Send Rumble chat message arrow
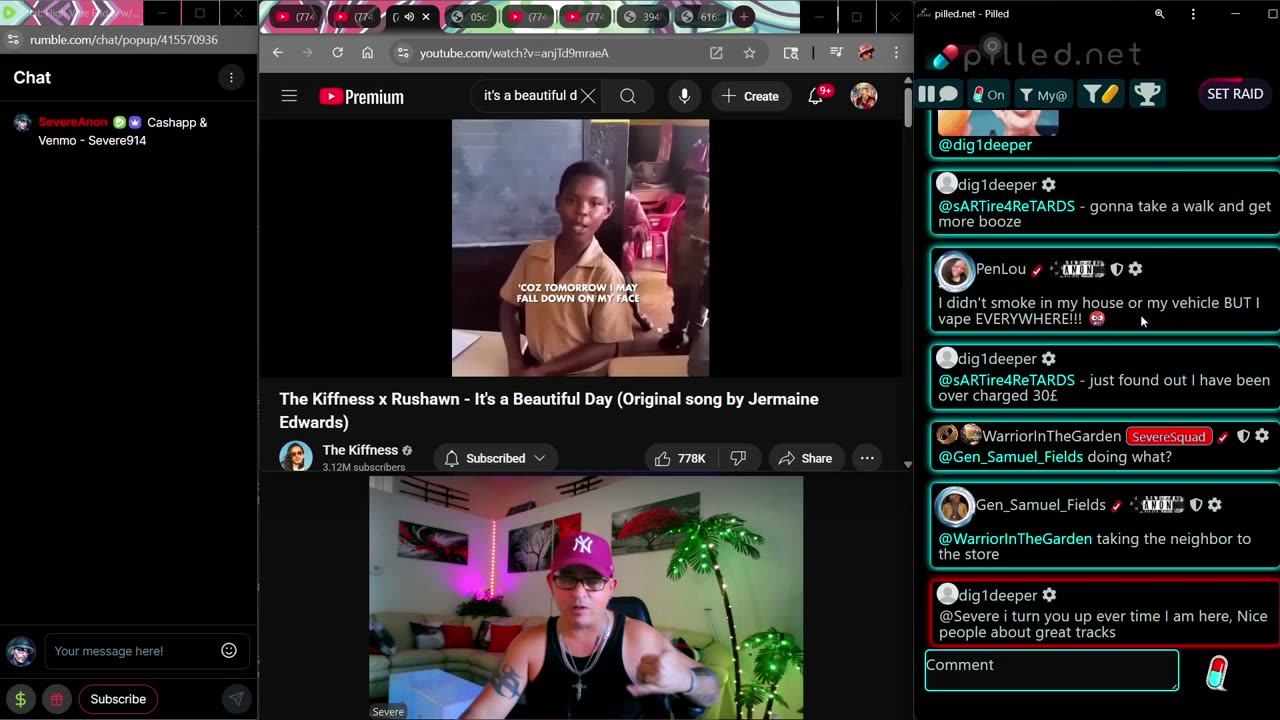 point(236,699)
